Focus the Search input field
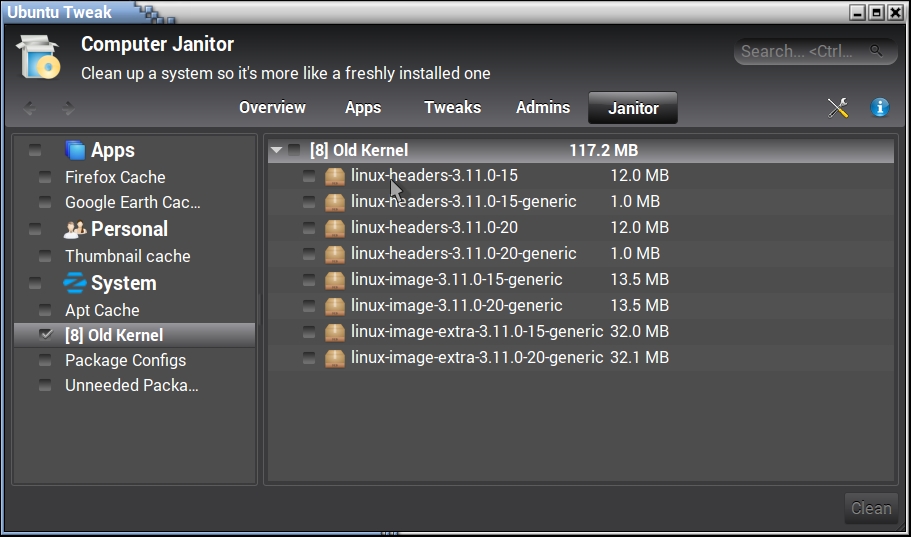Viewport: 911px width, 537px height. pyautogui.click(x=802, y=51)
